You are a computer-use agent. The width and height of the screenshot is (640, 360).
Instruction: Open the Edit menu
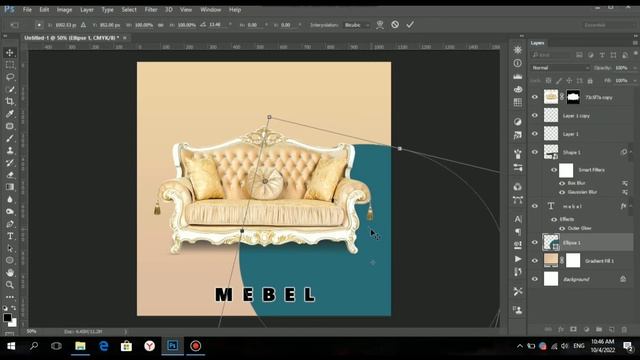44,9
